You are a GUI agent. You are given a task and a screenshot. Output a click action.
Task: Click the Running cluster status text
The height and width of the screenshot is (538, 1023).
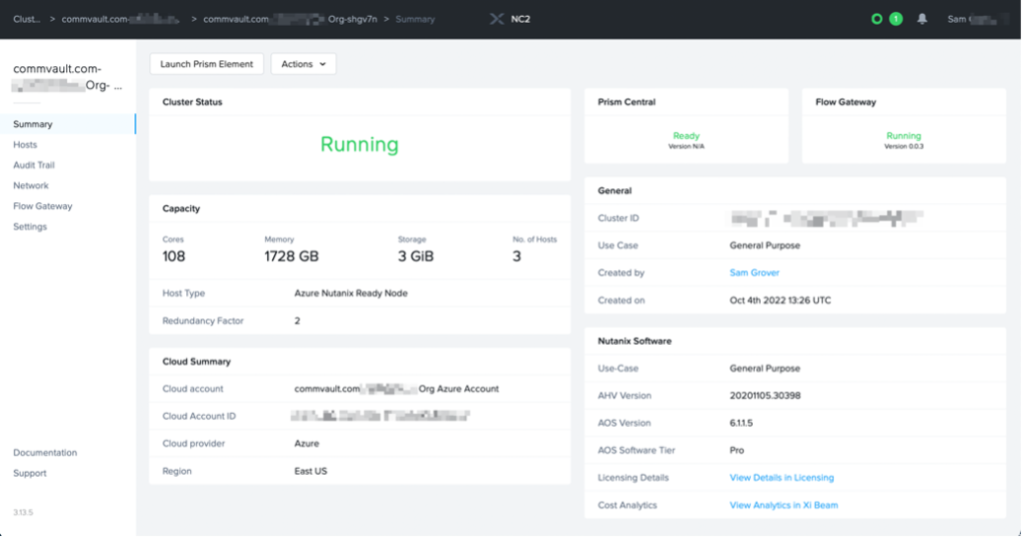coord(359,144)
